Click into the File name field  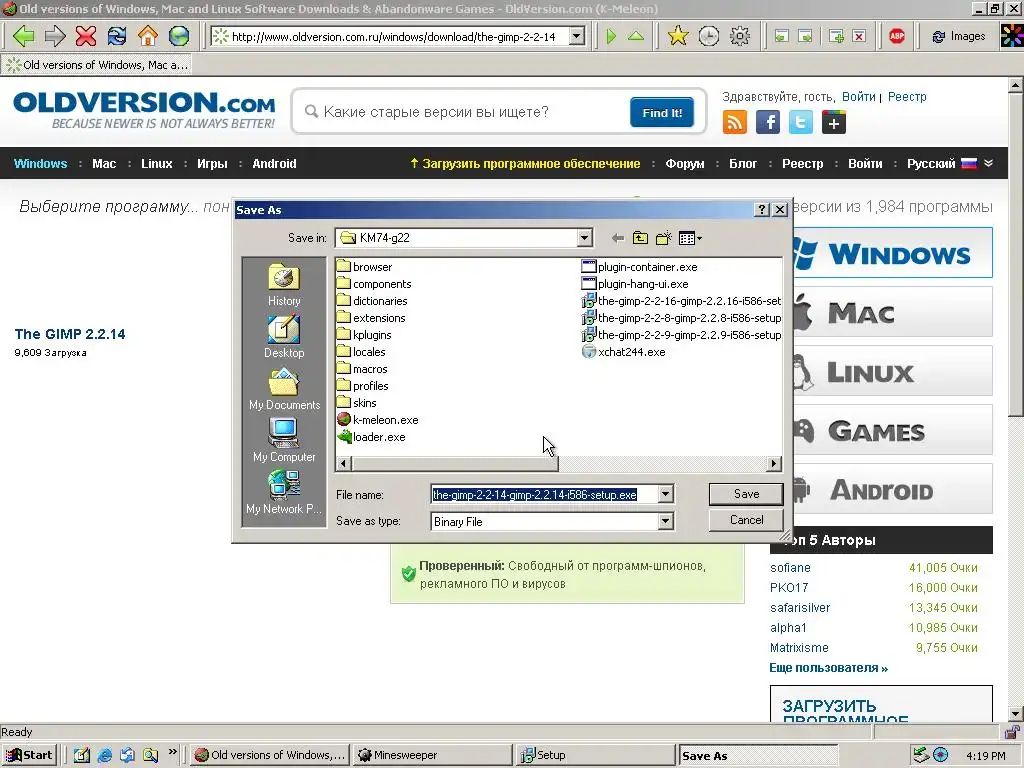[543, 494]
